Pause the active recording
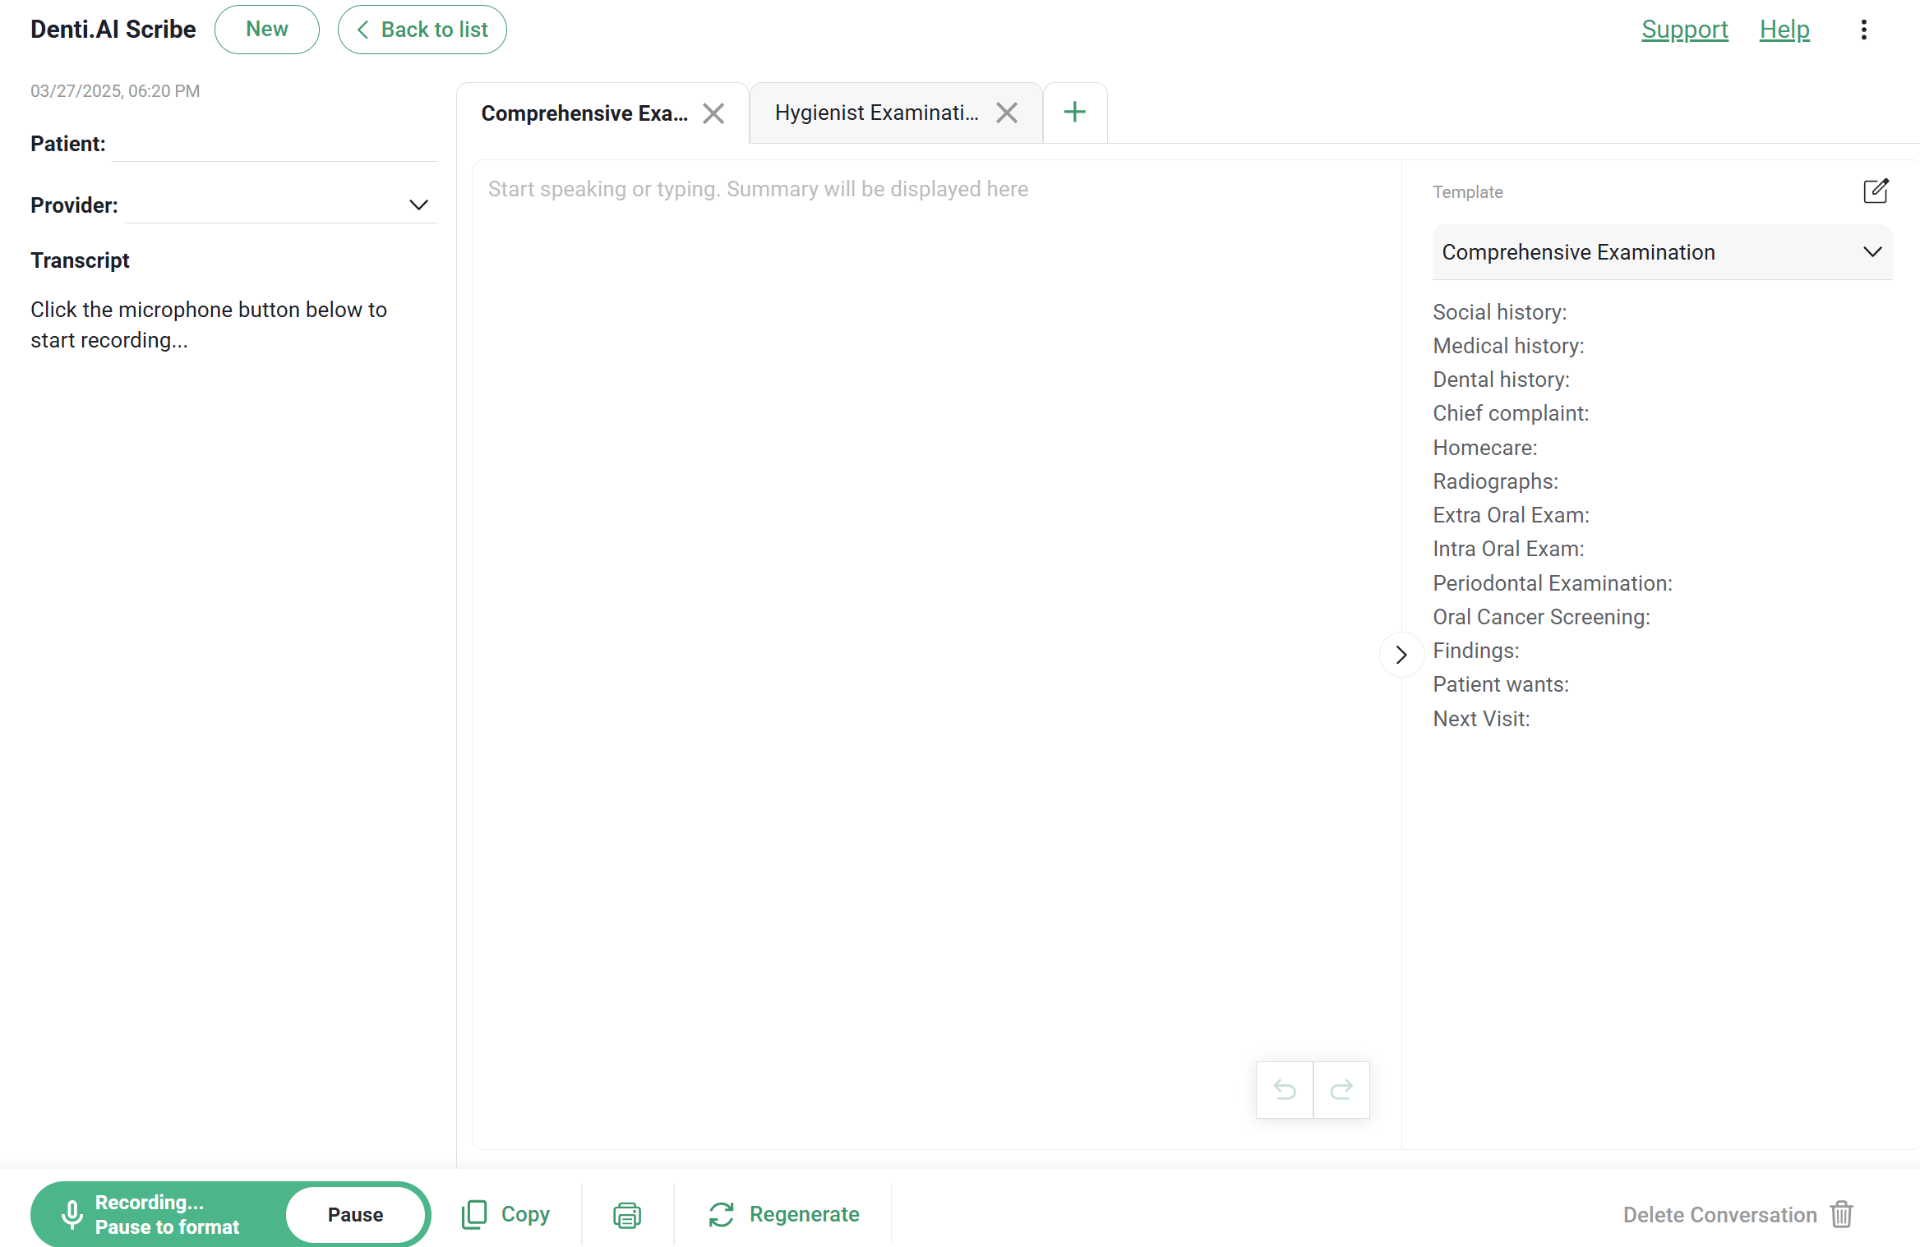This screenshot has height=1247, width=1920. (x=356, y=1214)
